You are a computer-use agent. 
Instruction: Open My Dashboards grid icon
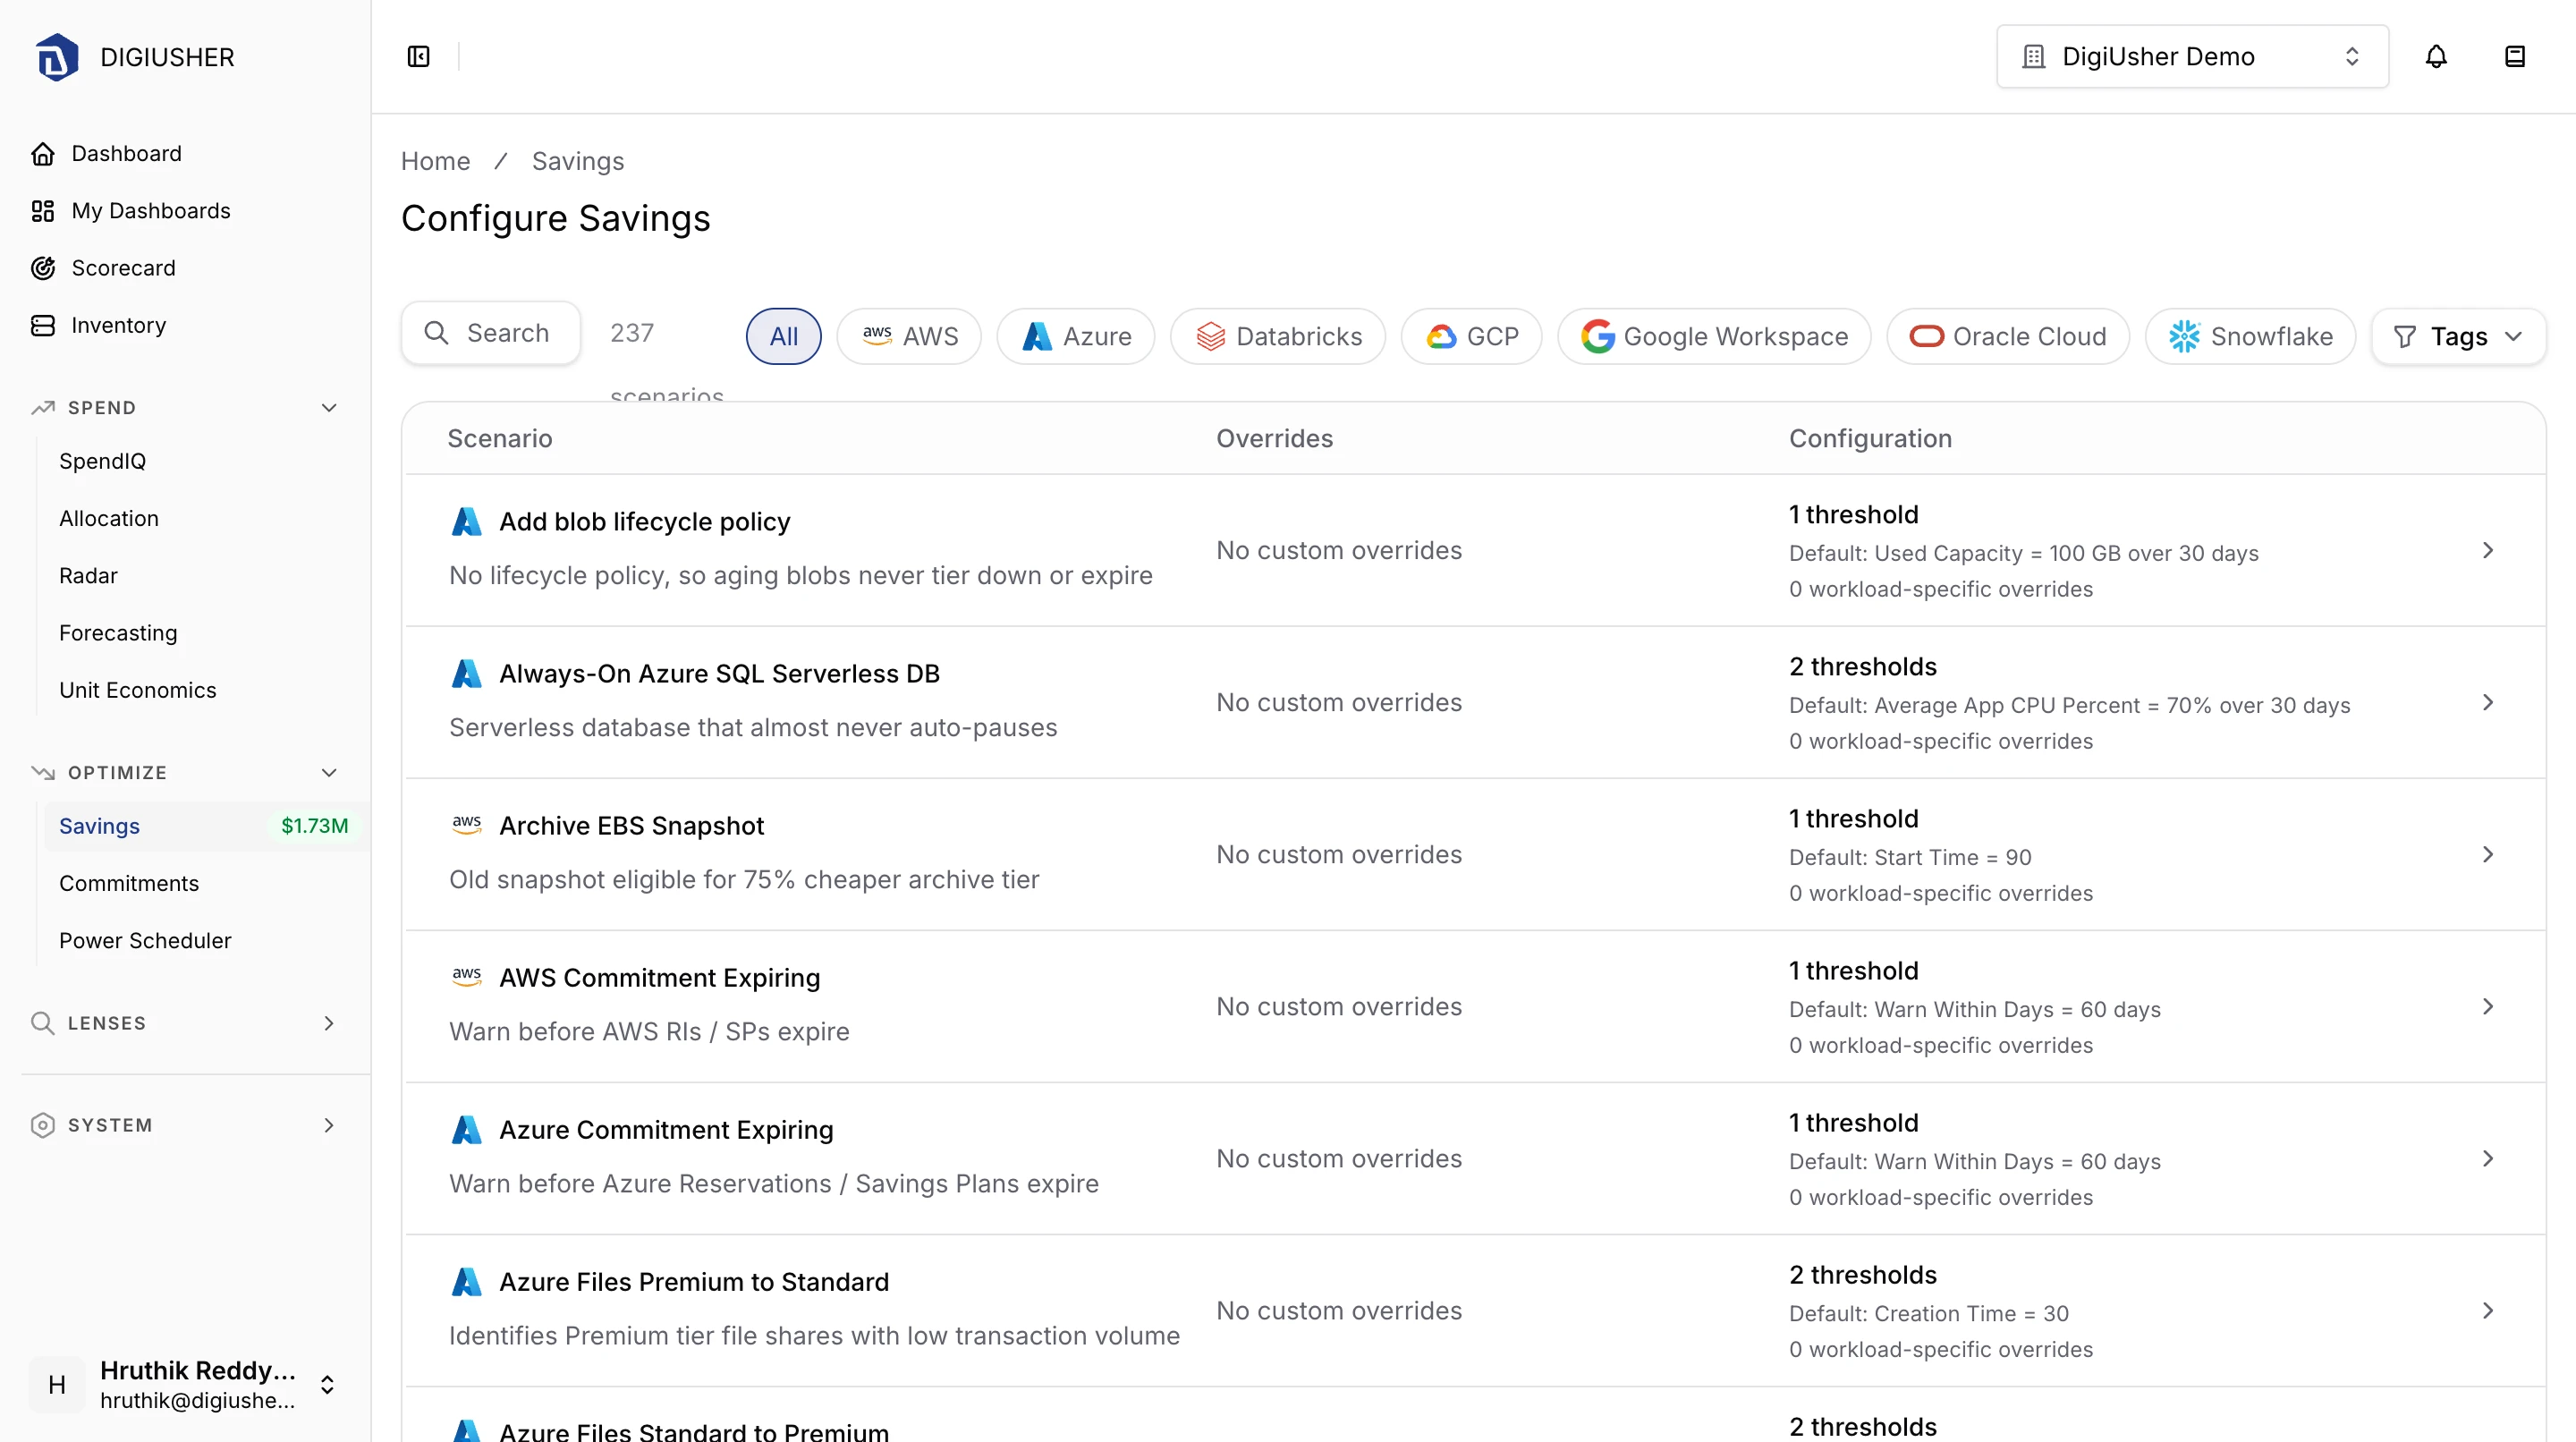43,211
